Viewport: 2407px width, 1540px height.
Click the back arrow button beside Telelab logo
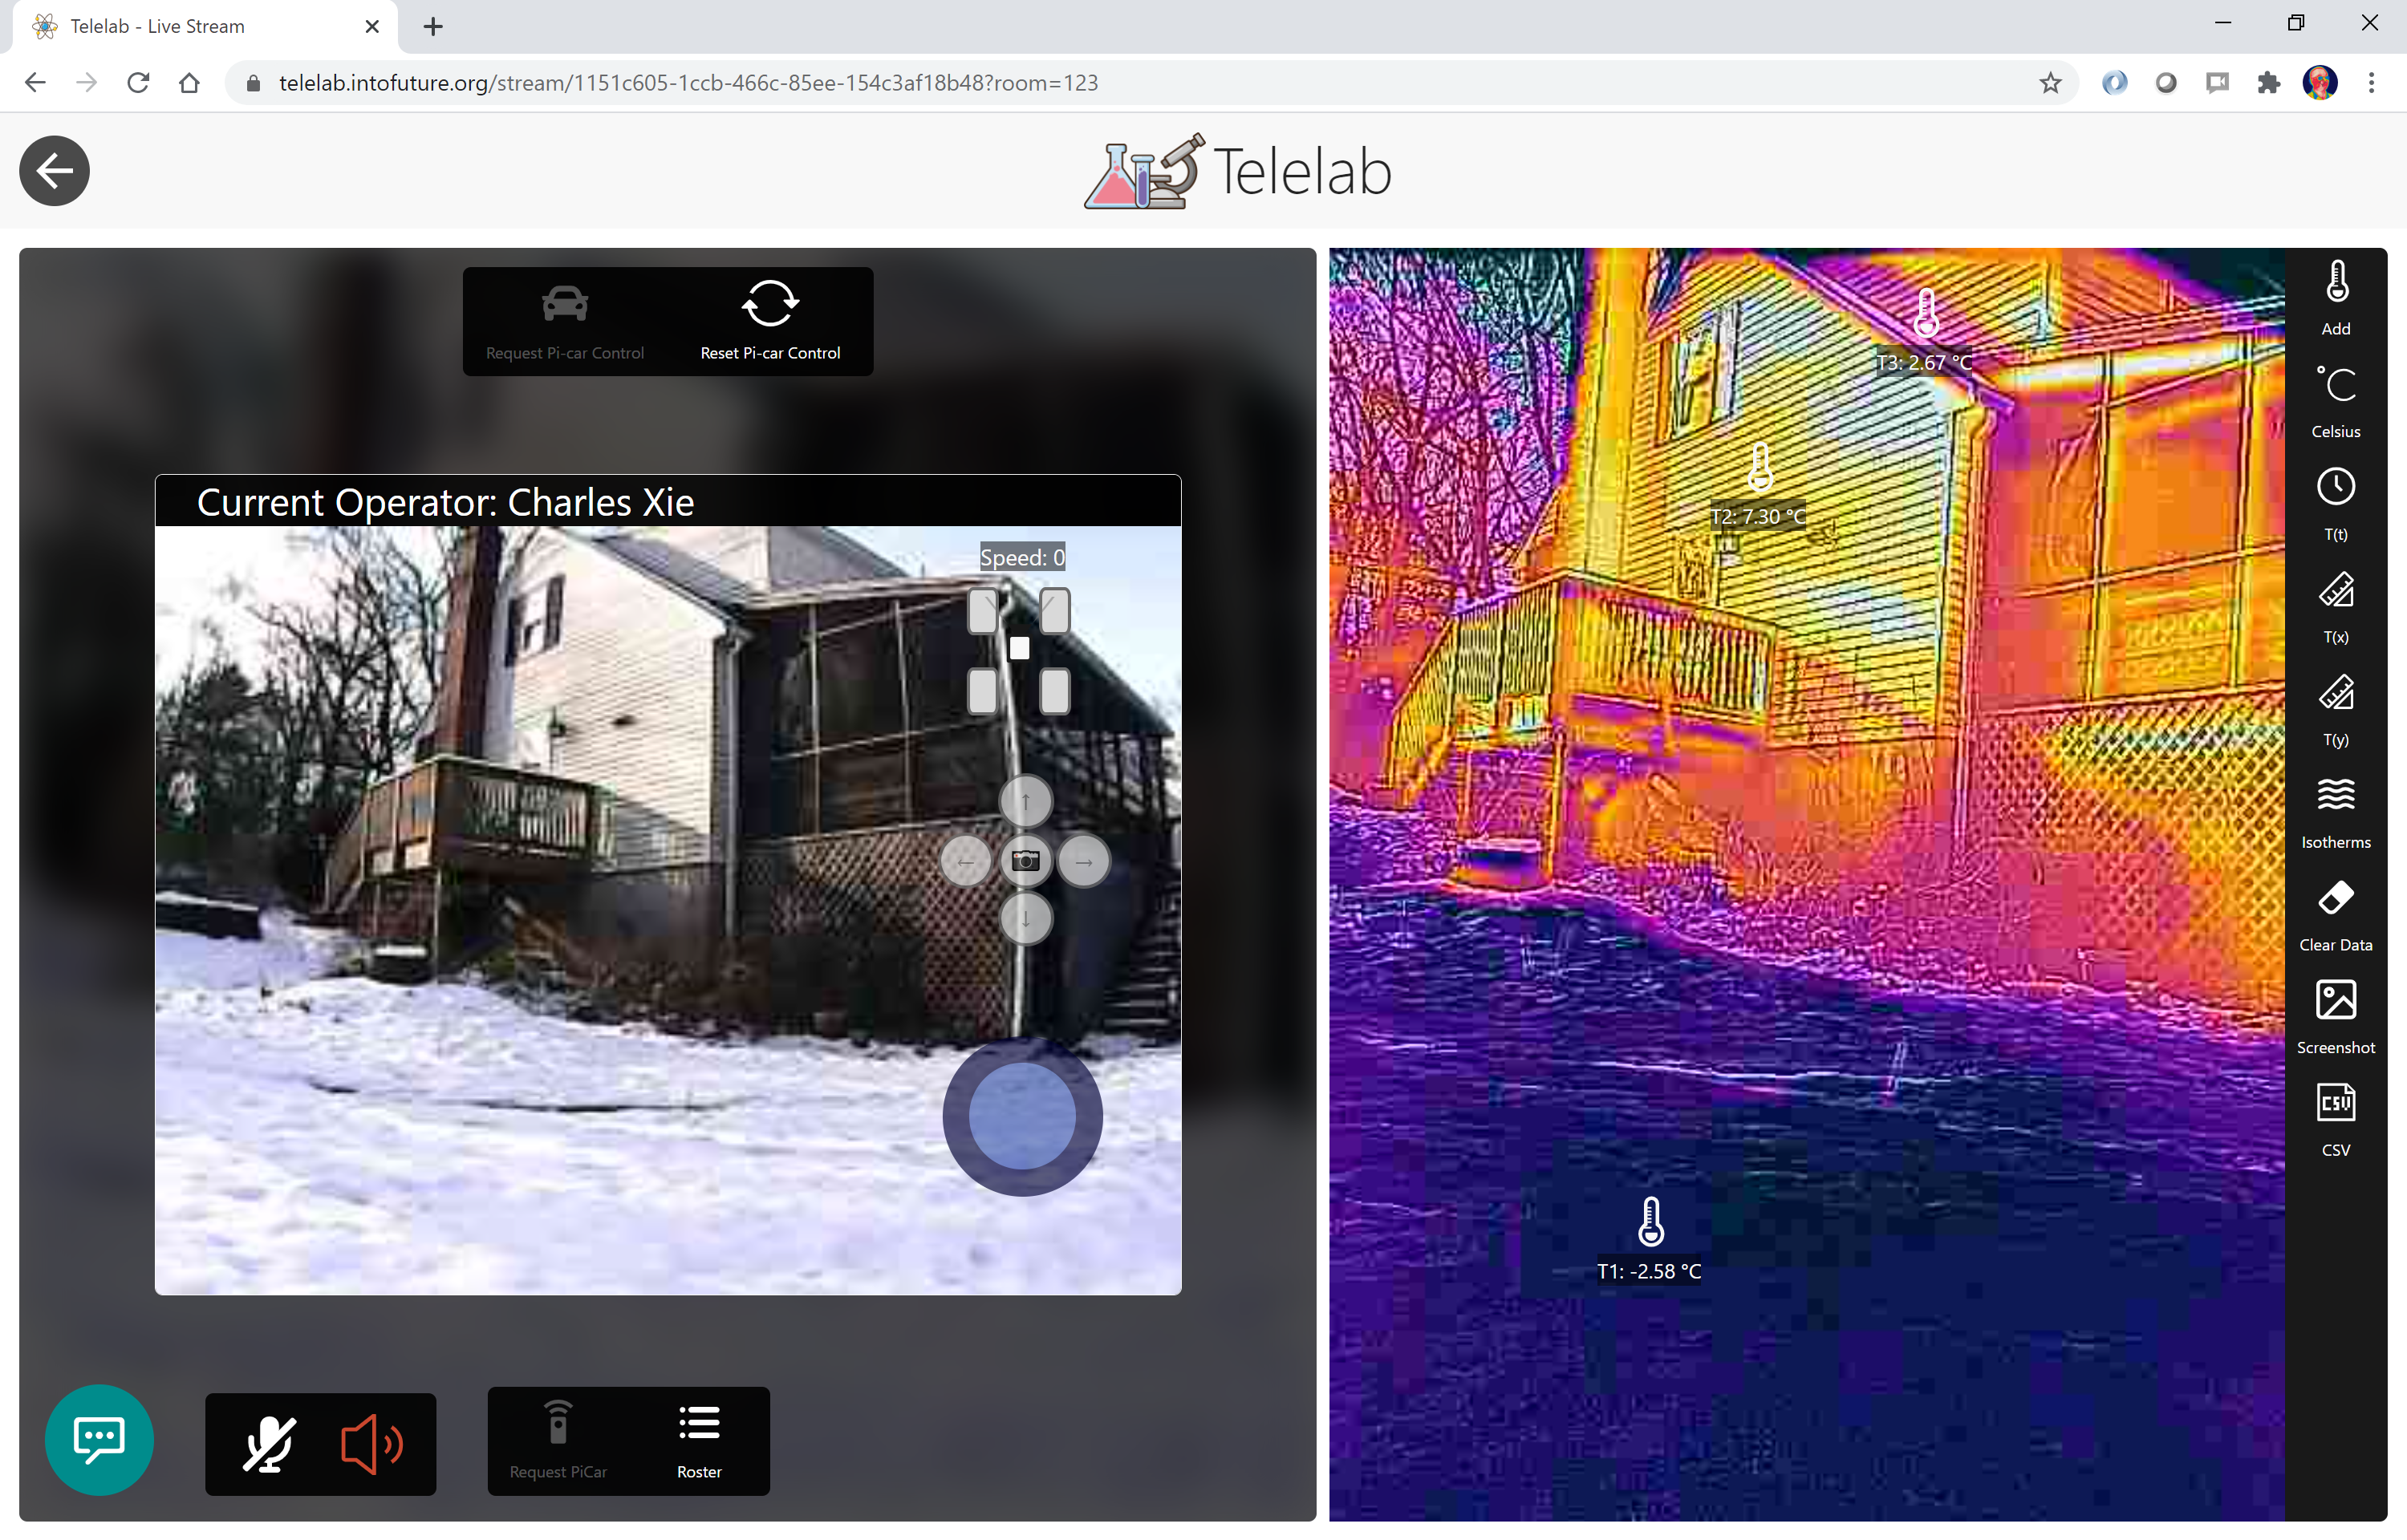[x=54, y=171]
